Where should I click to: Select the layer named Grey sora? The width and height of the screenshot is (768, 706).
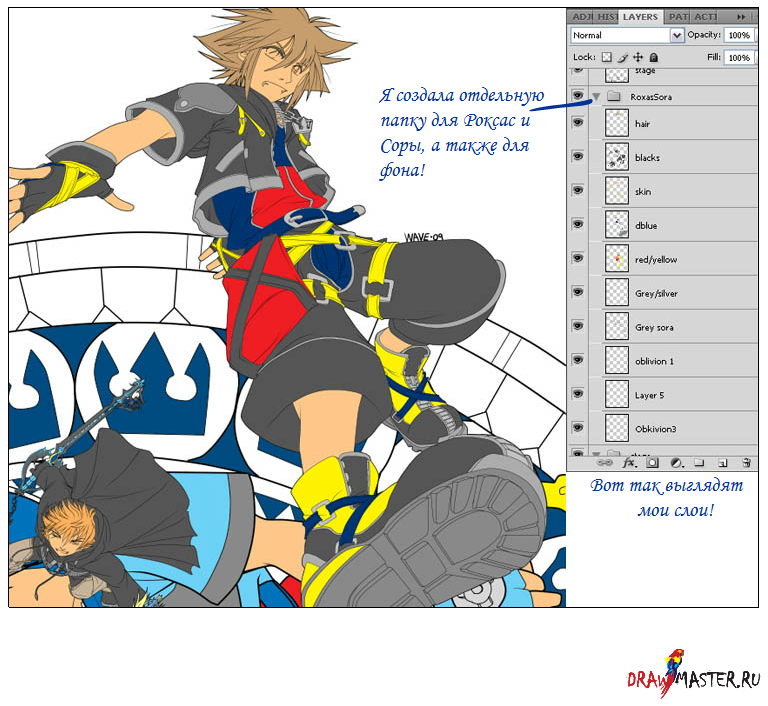tap(654, 327)
